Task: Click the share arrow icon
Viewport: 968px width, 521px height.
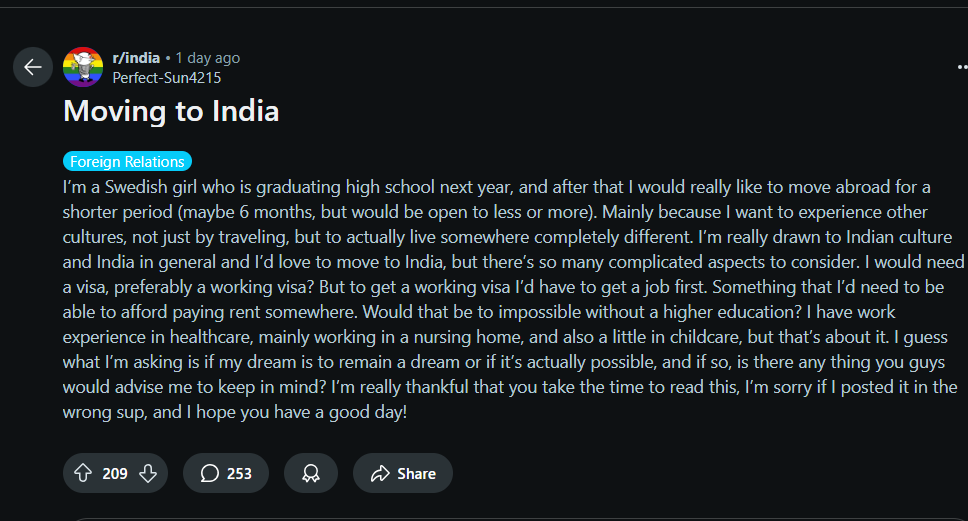Action: pyautogui.click(x=380, y=473)
